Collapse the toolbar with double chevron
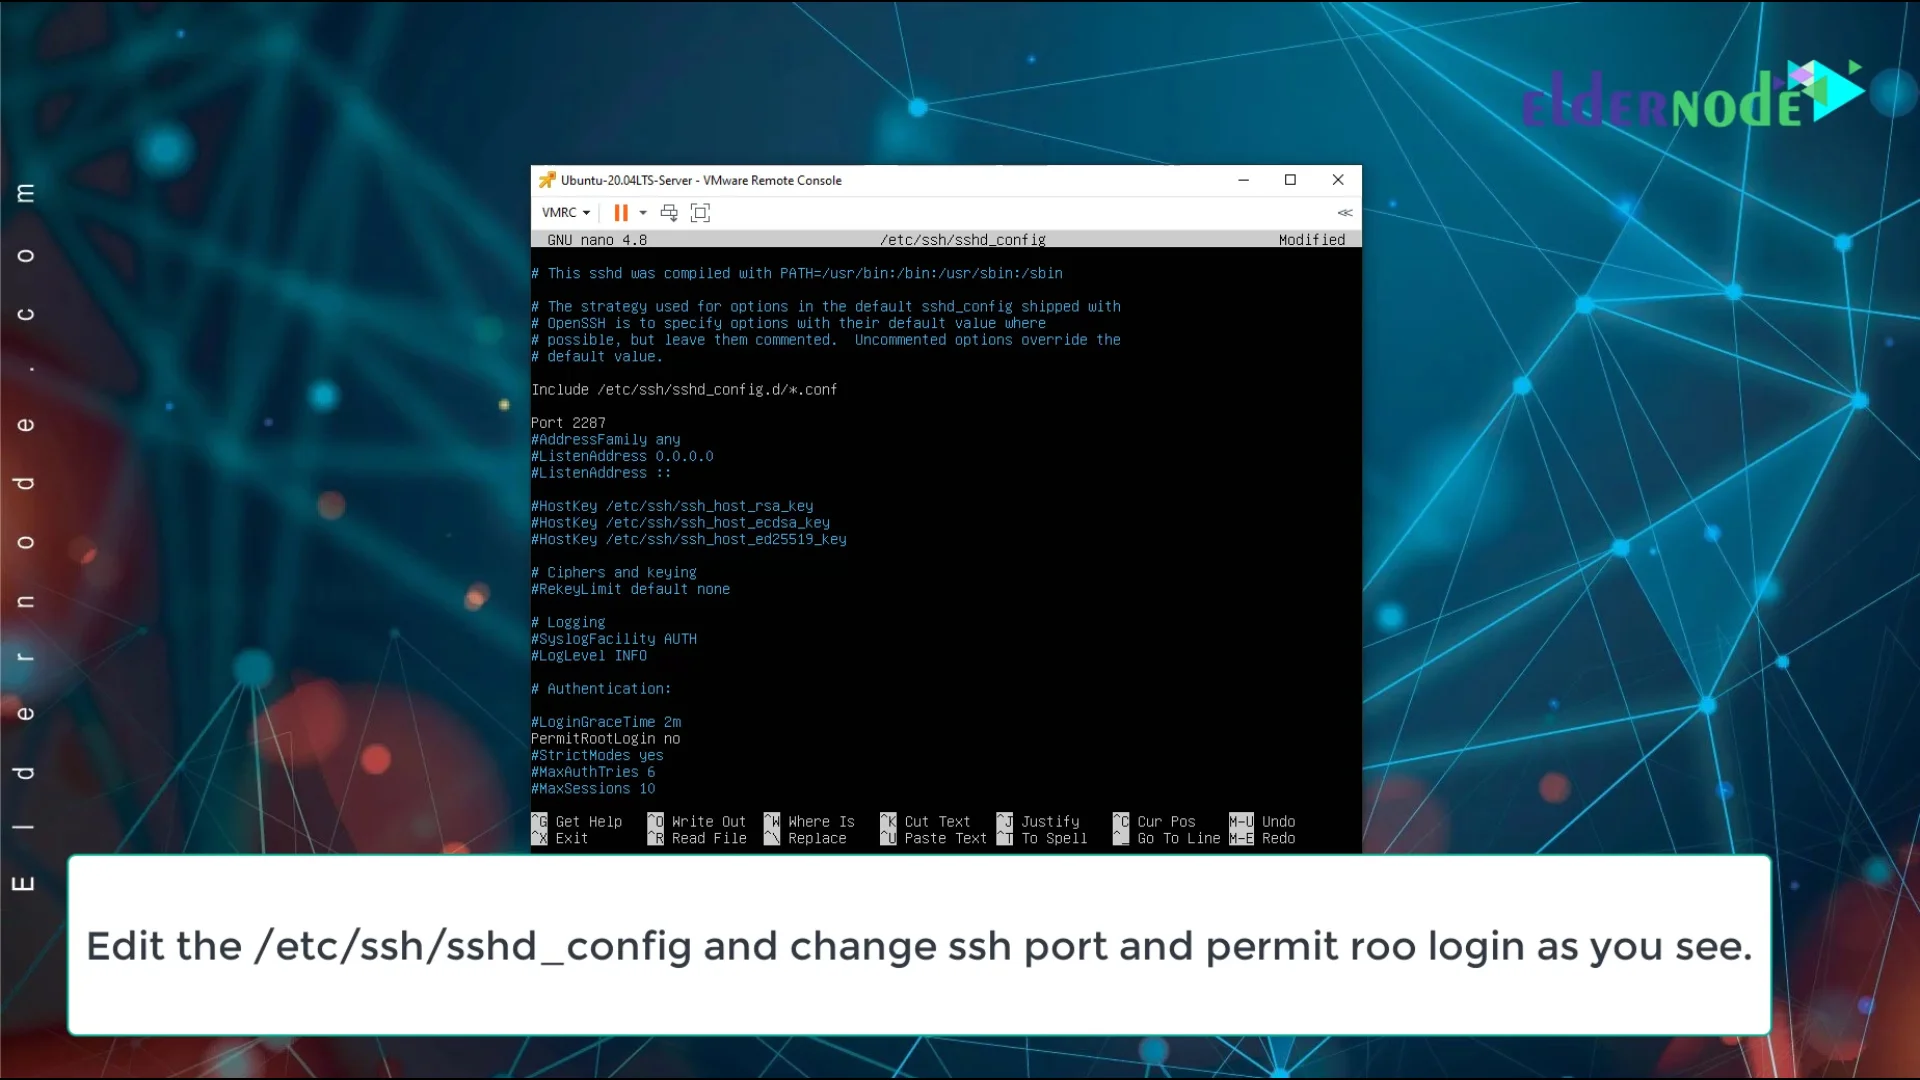The height and width of the screenshot is (1080, 1920). [1344, 212]
